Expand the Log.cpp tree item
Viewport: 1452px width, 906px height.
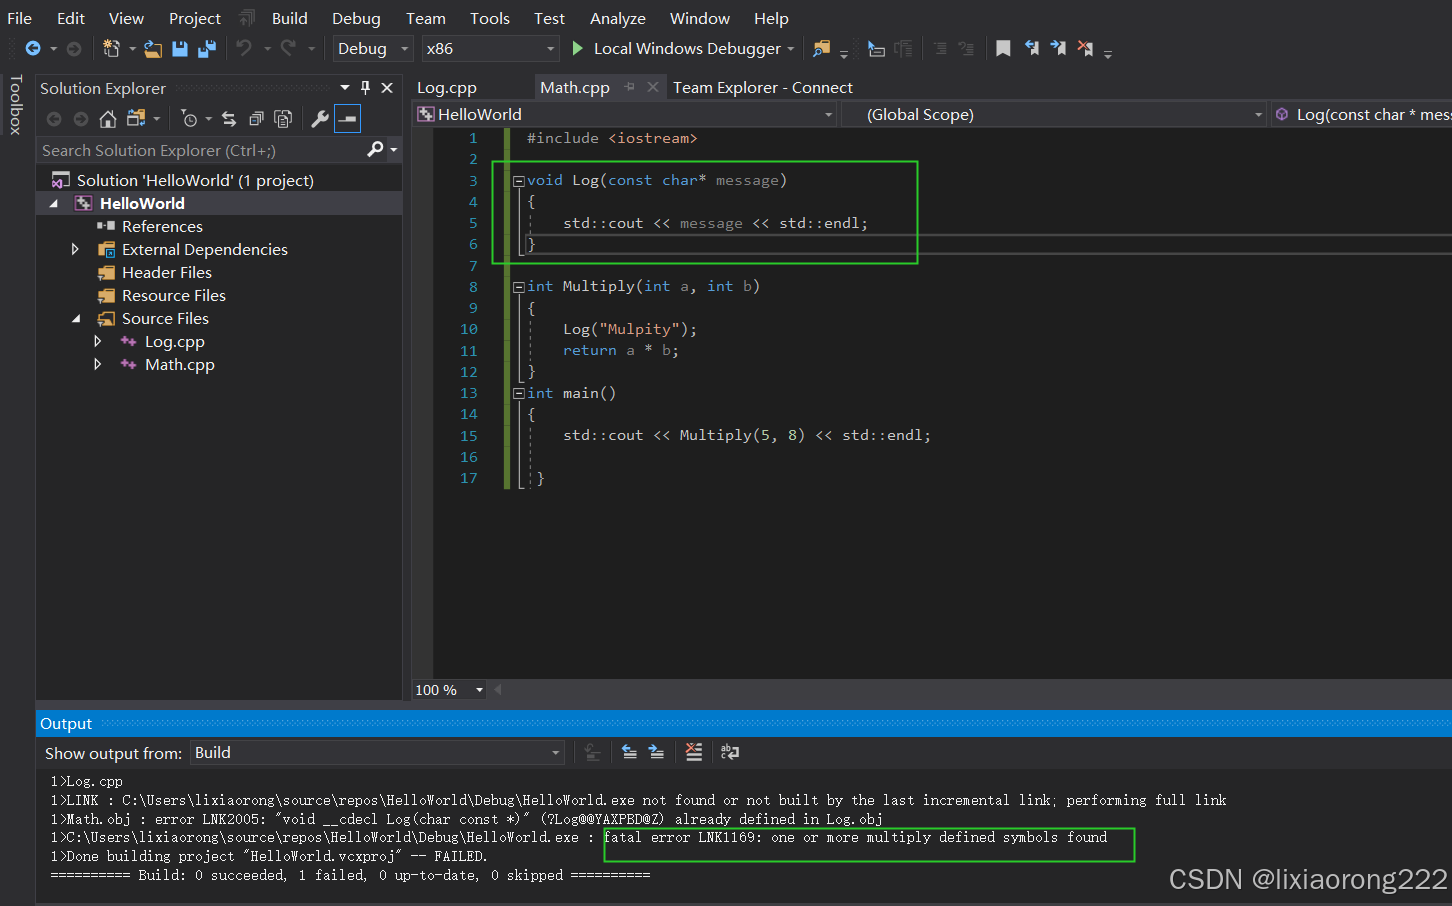pyautogui.click(x=97, y=341)
